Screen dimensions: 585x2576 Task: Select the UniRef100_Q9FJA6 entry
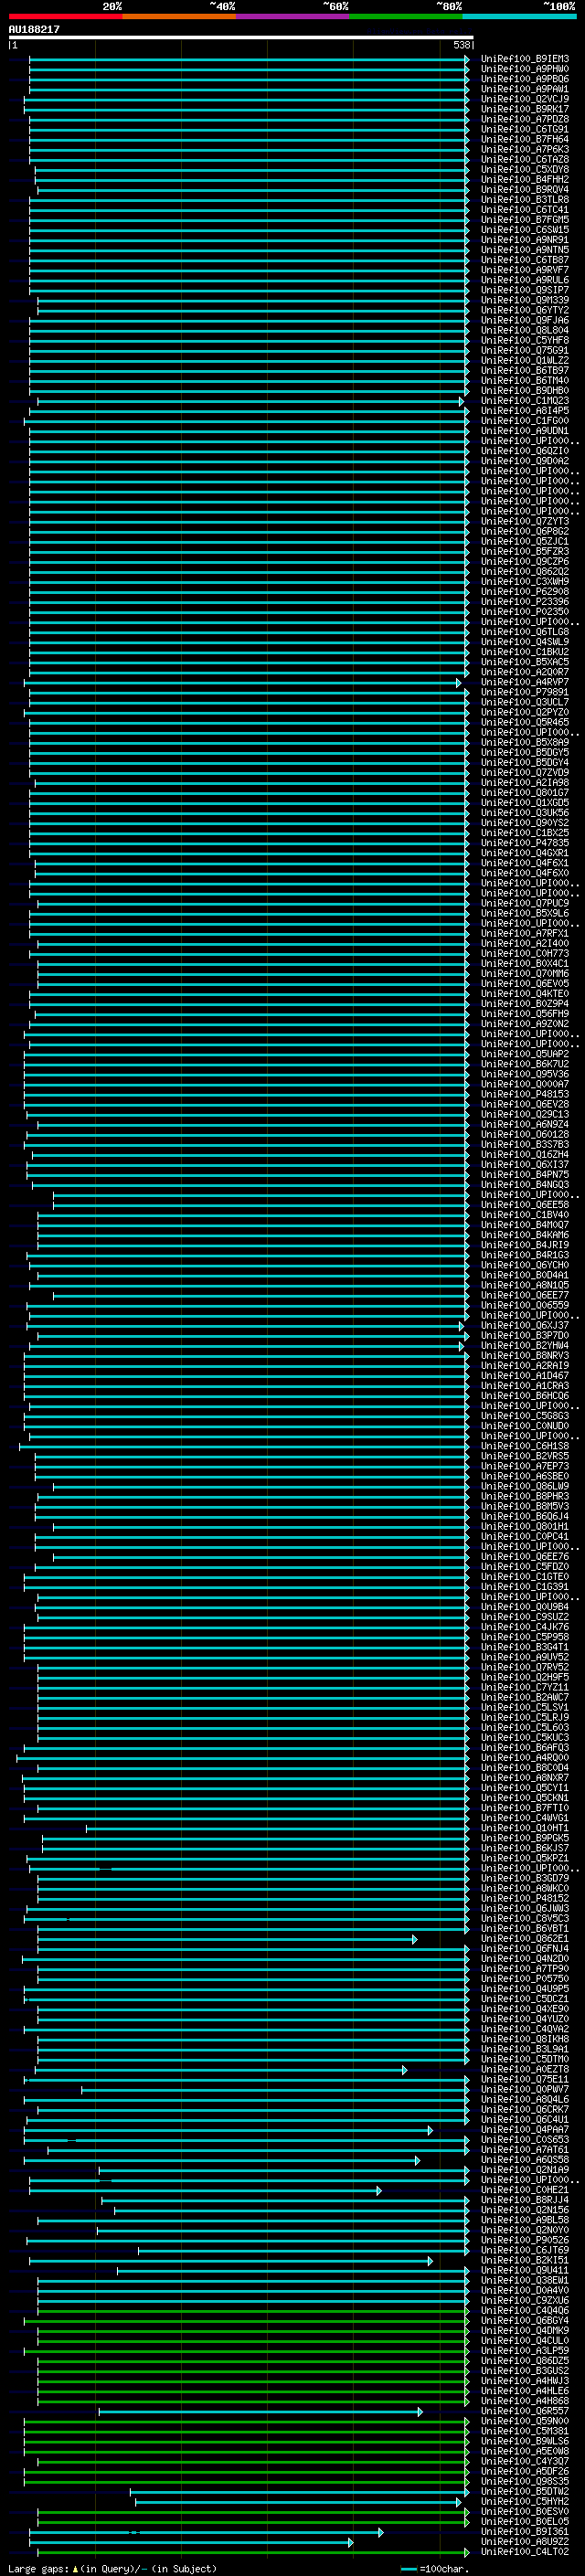525,320
